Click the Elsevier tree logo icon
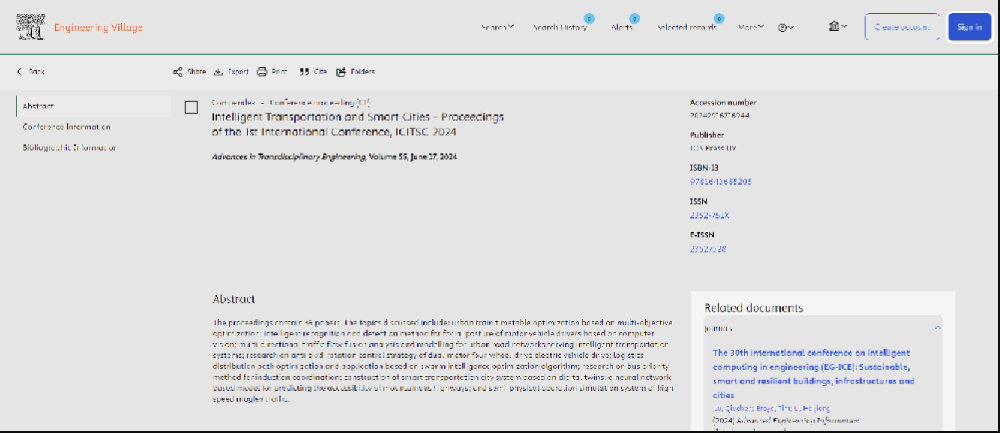Image resolution: width=1000 pixels, height=433 pixels. point(31,27)
